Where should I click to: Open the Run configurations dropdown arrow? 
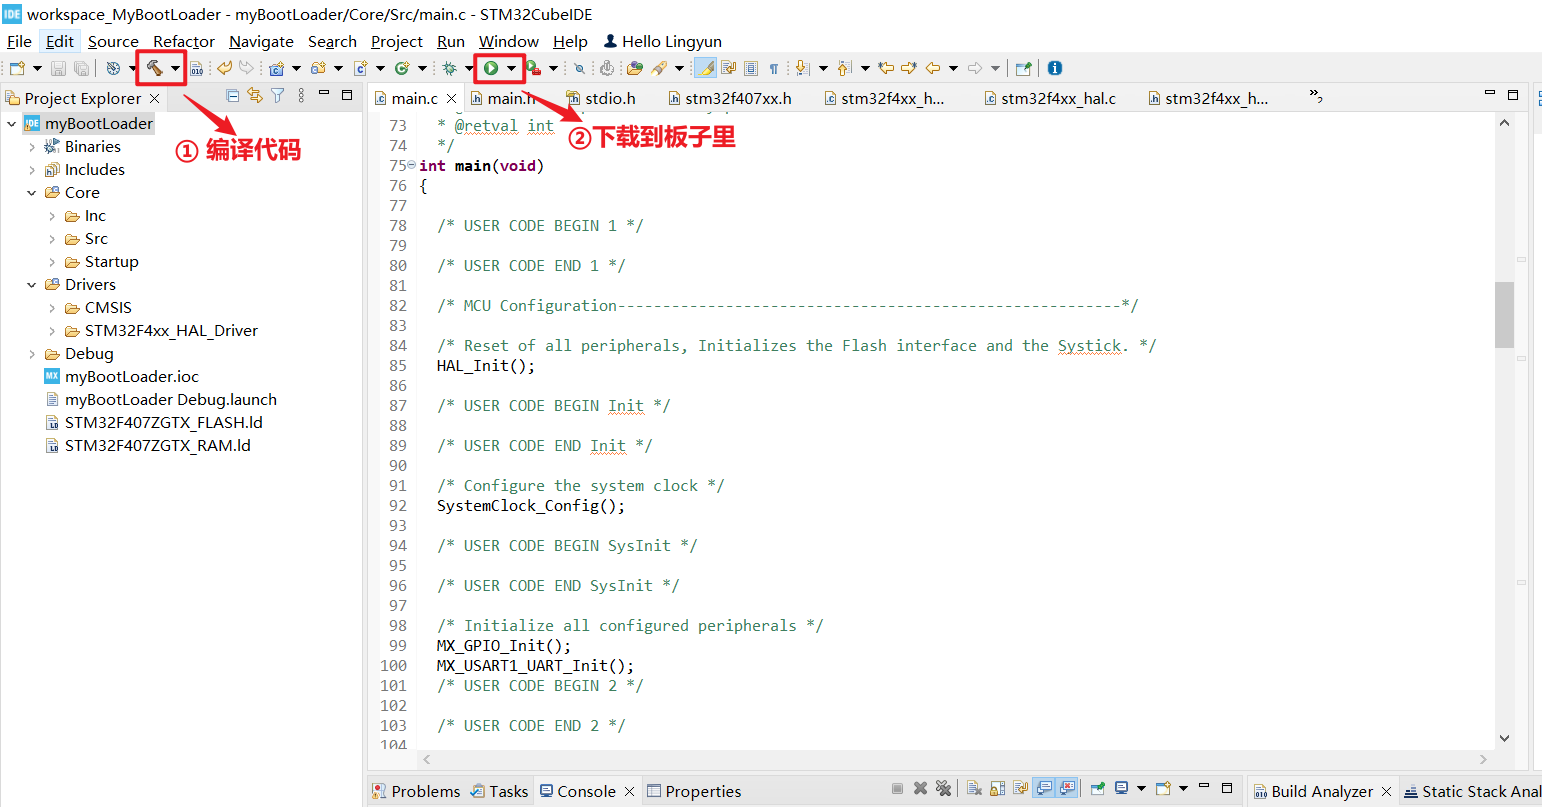[511, 68]
